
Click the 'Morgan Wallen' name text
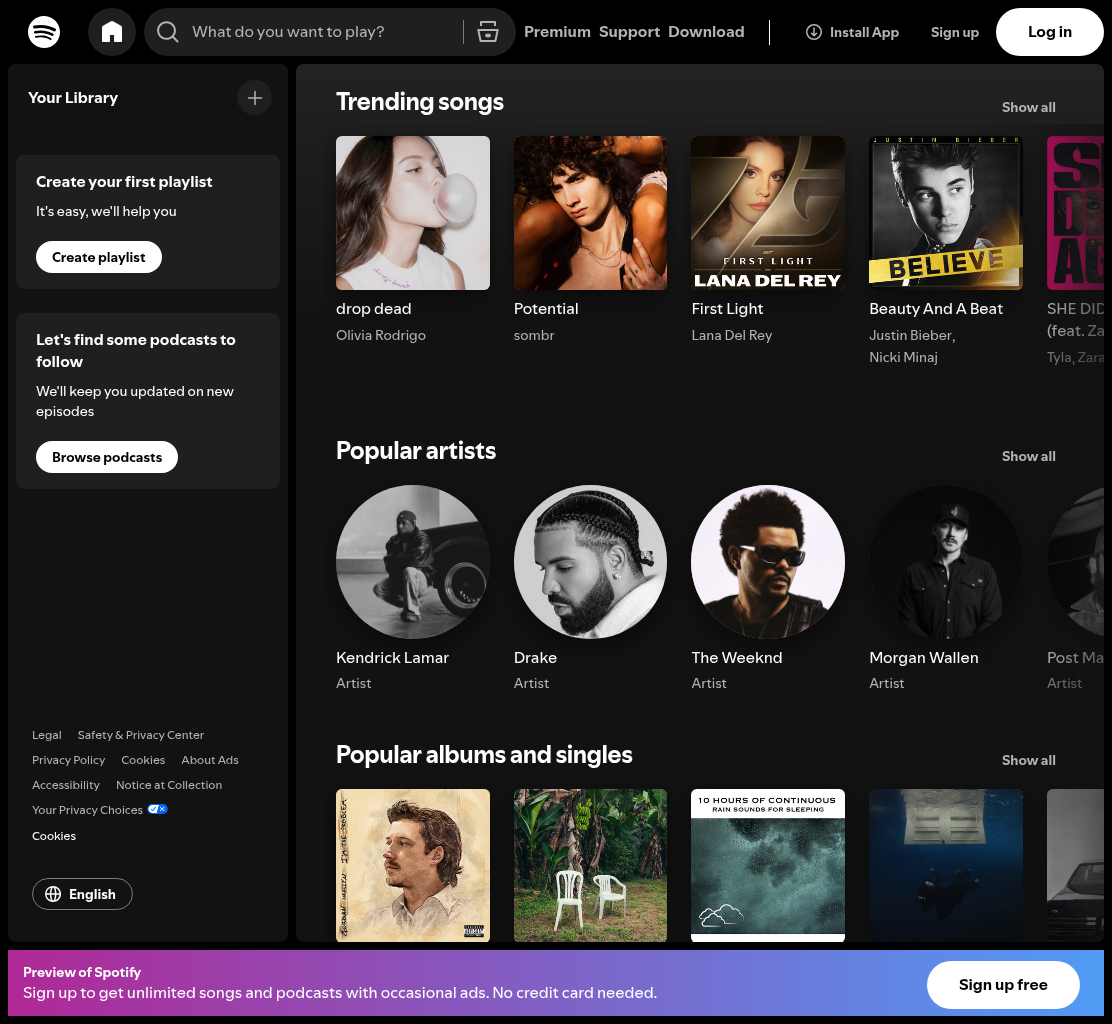[924, 657]
